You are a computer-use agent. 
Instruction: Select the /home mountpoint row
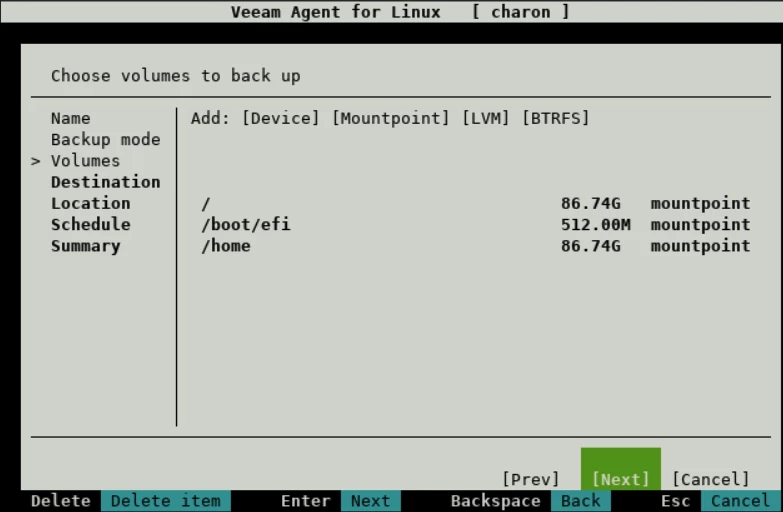click(475, 246)
